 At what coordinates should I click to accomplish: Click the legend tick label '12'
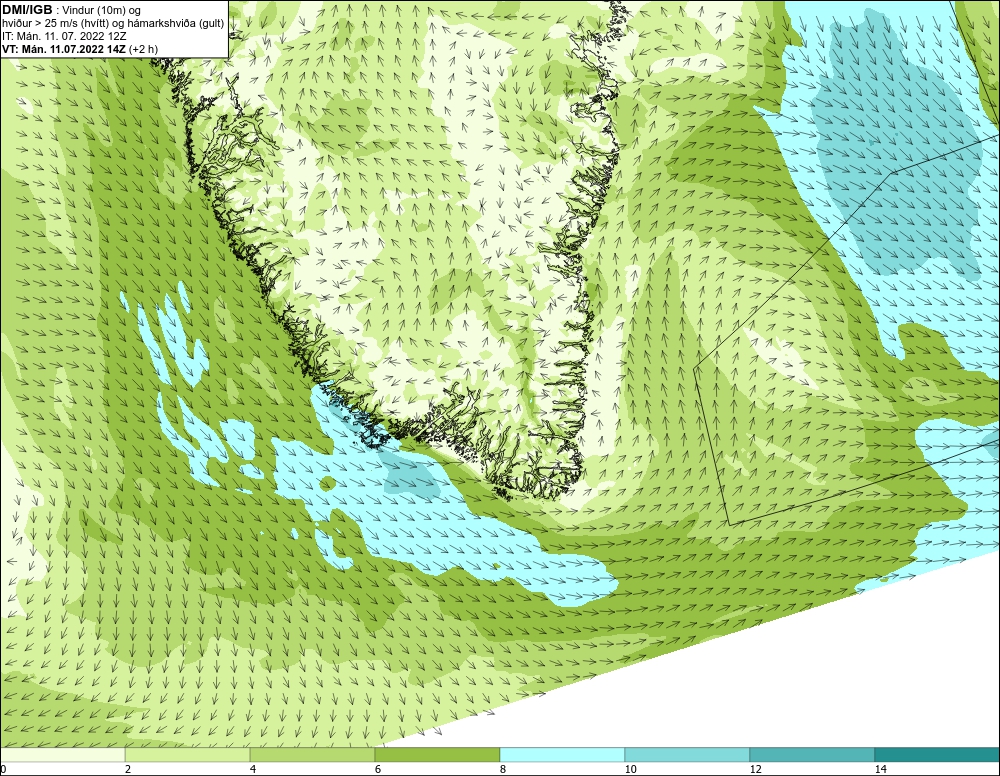point(755,770)
